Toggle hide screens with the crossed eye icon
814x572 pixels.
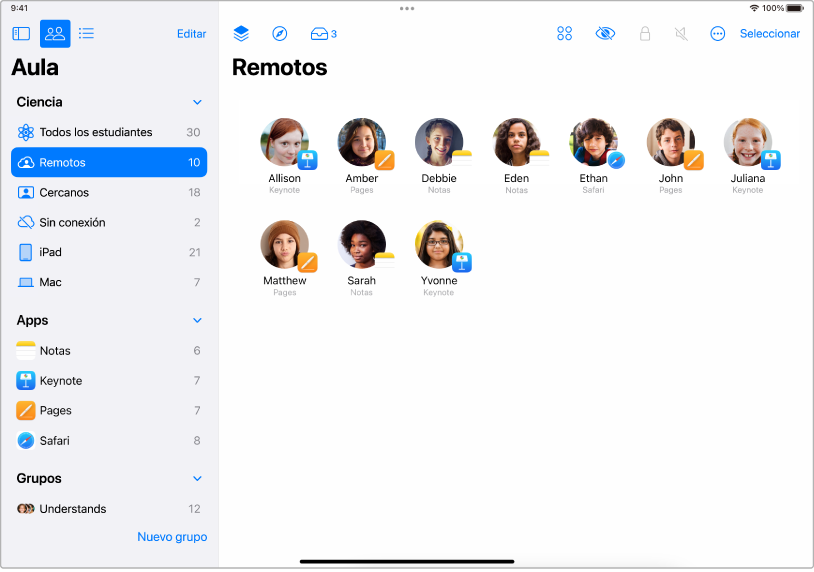point(605,34)
